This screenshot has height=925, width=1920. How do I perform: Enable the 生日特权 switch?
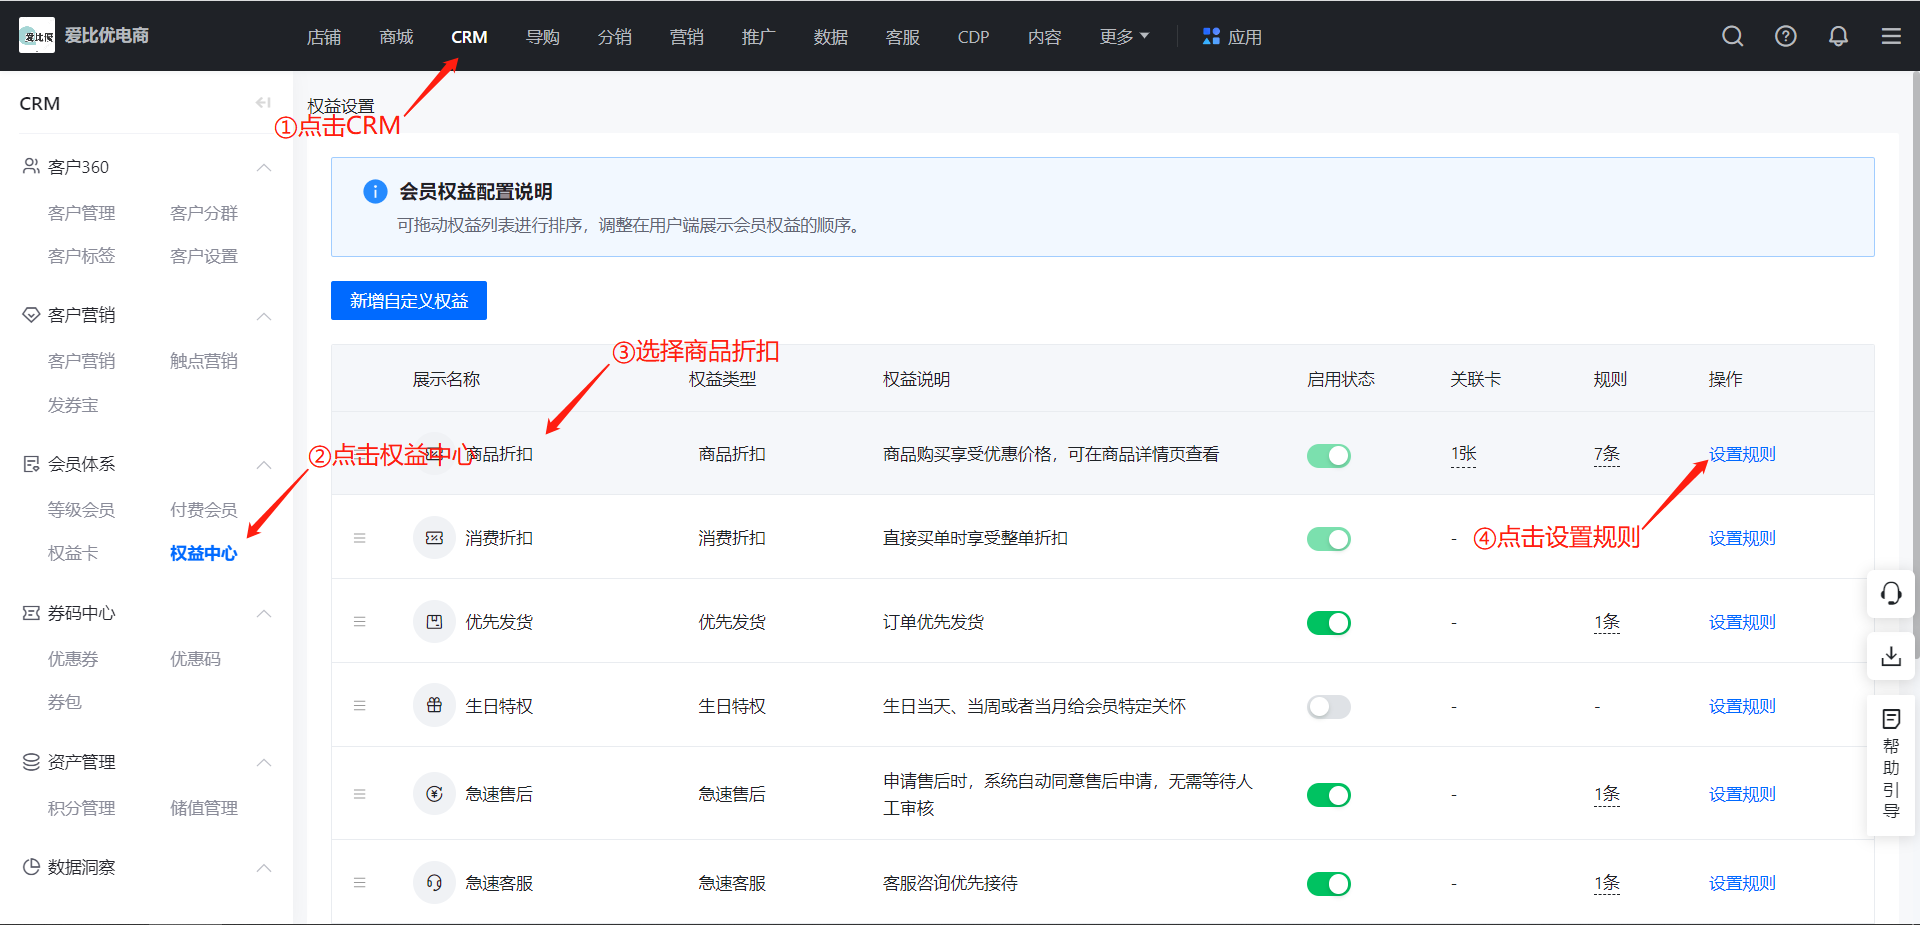(x=1328, y=707)
